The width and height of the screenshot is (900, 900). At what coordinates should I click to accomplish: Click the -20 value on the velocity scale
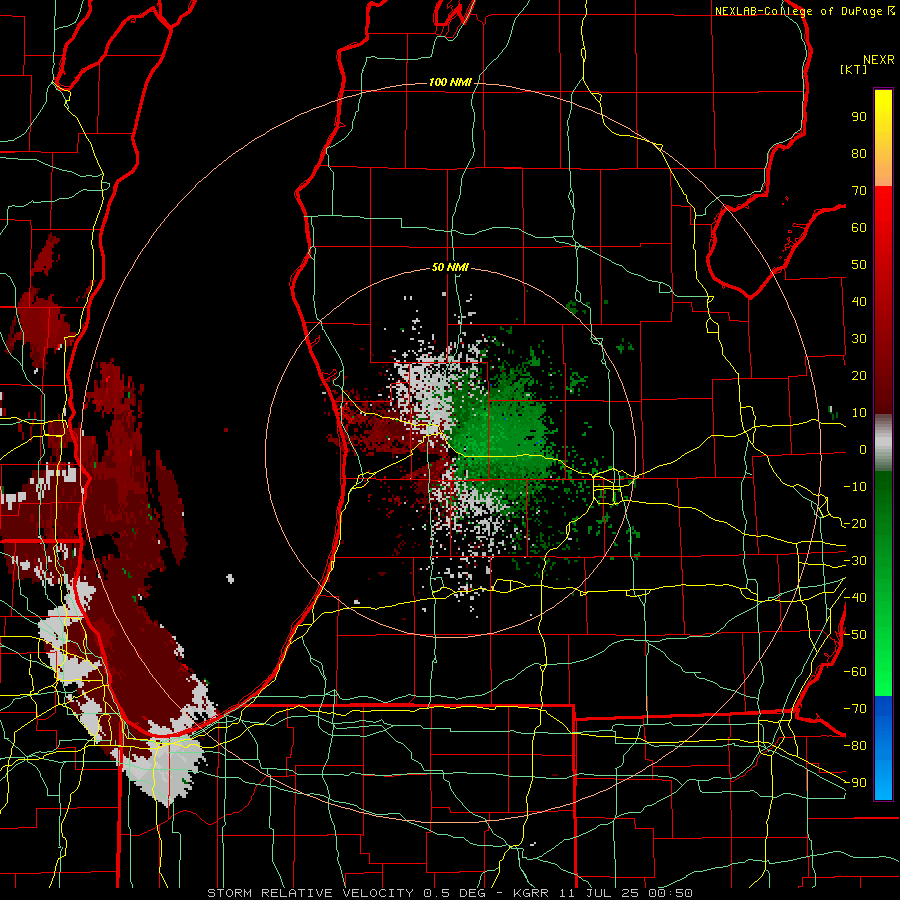click(x=855, y=524)
